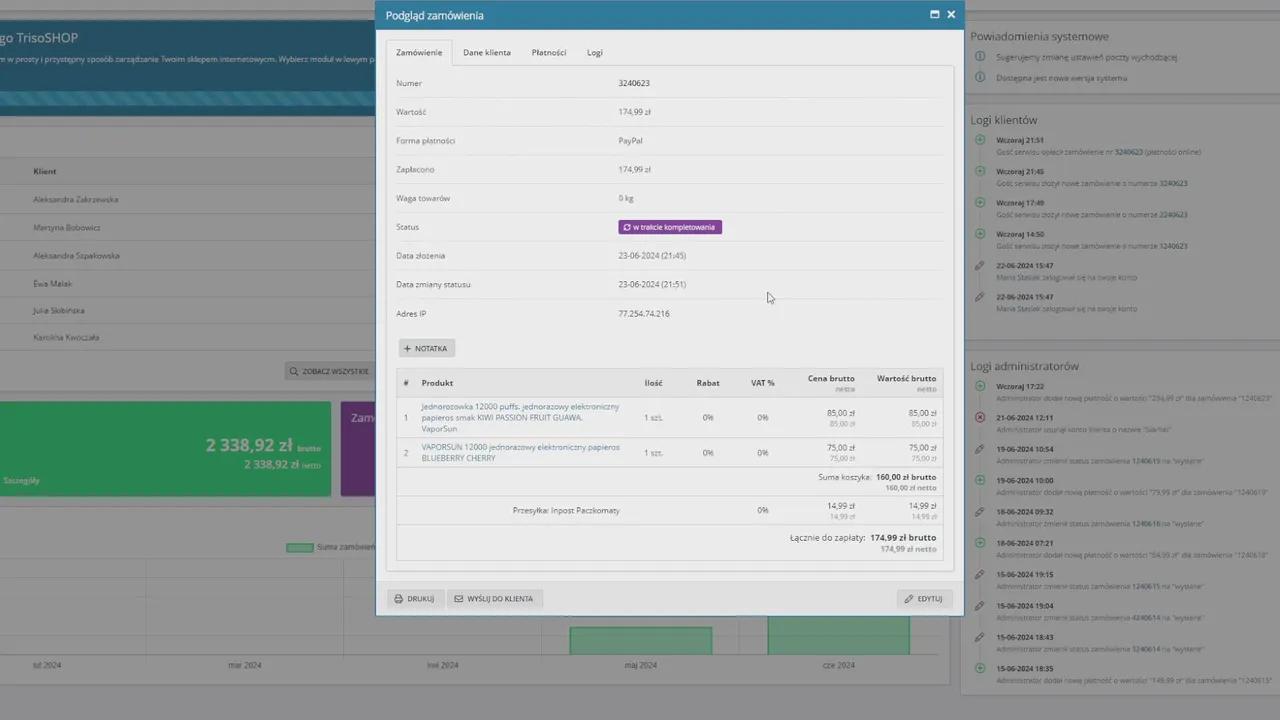The image size is (1280, 720).
Task: Click the info icon beside the new system version notice
Action: click(980, 78)
